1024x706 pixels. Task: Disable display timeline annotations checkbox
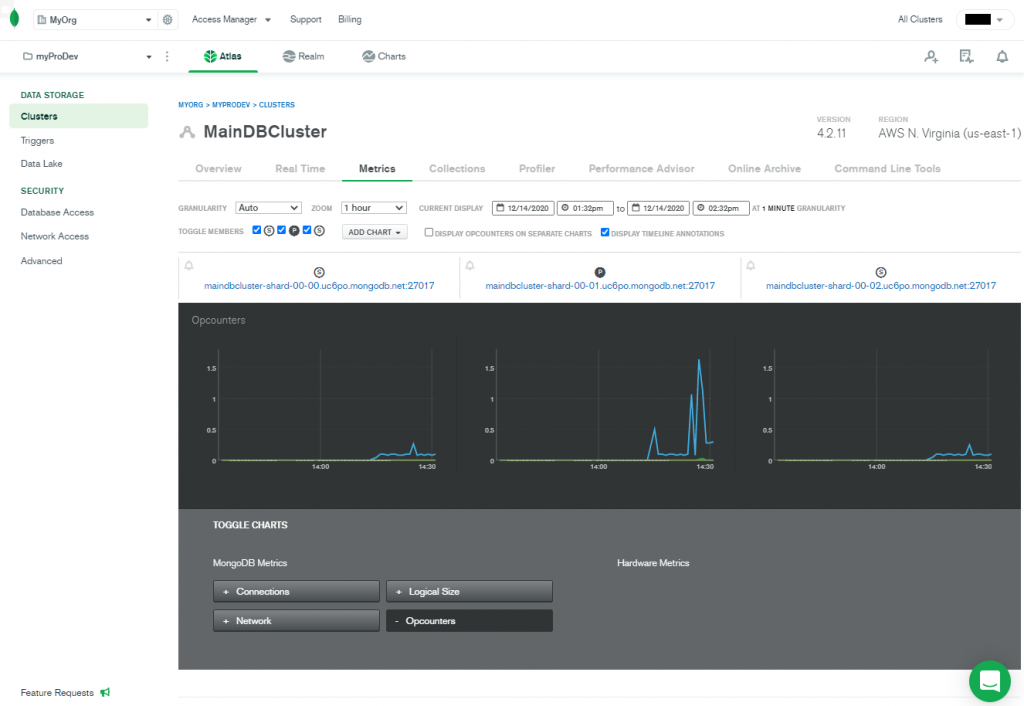click(605, 232)
